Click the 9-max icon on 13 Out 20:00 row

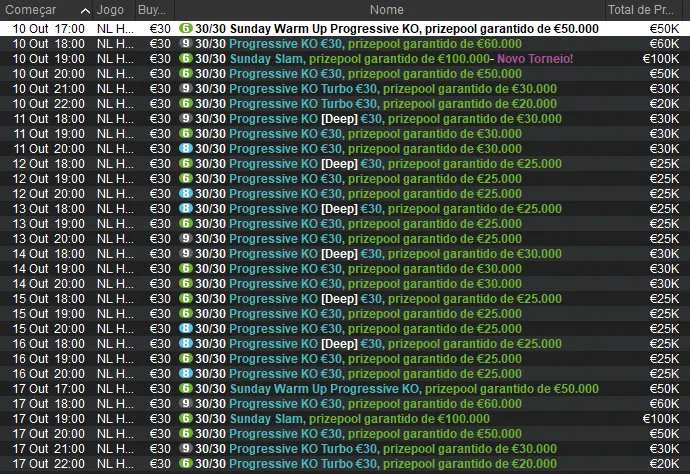pos(186,238)
